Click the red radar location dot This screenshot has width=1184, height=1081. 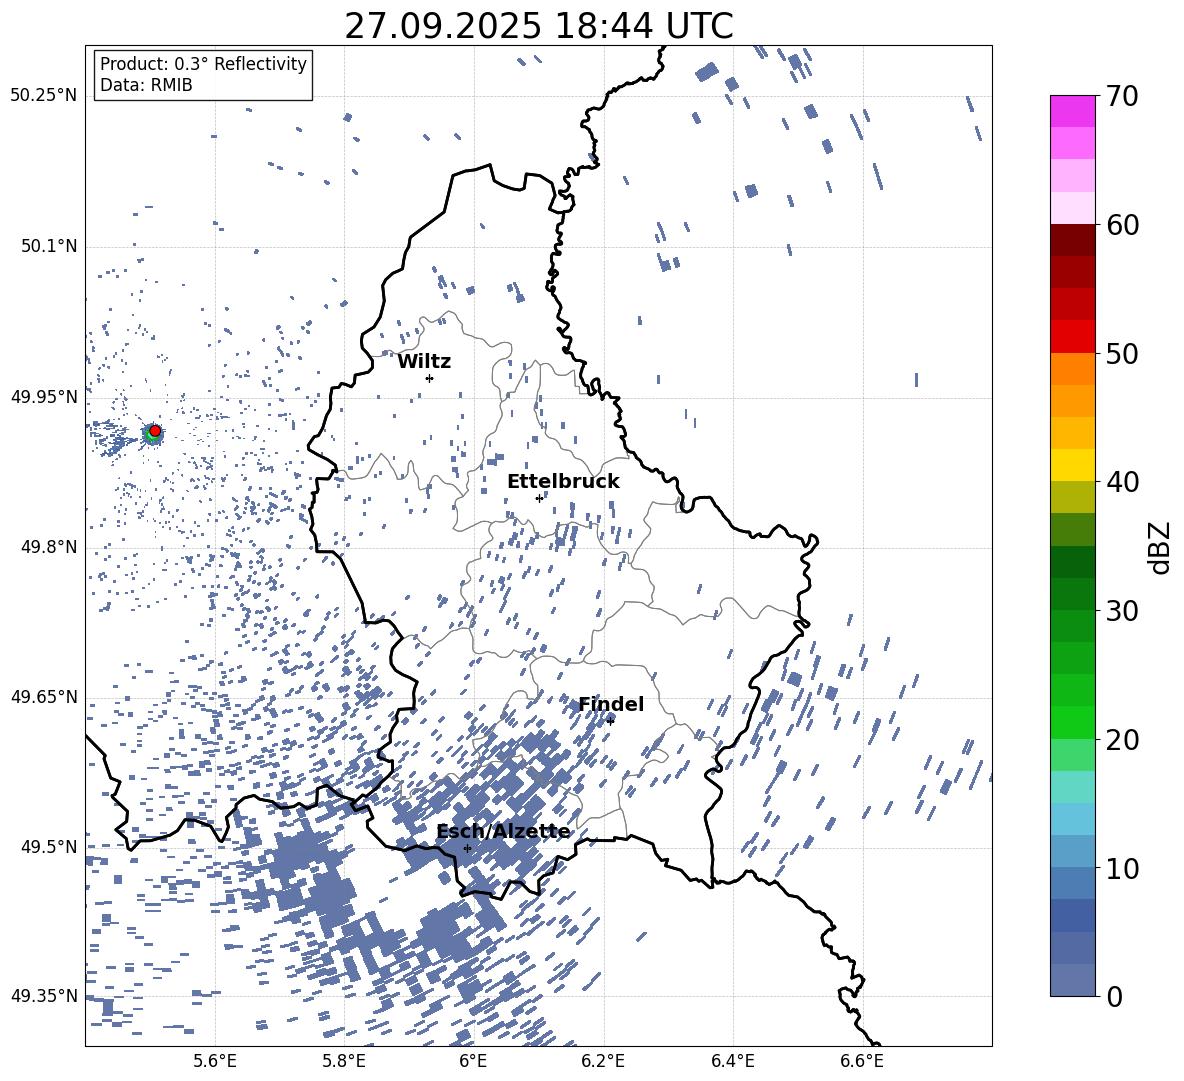155,430
